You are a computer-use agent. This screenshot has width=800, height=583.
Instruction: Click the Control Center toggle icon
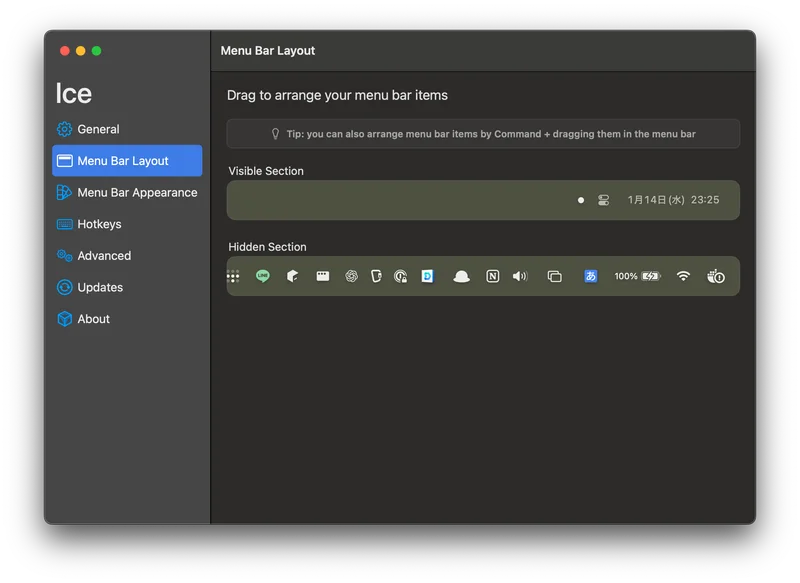click(x=603, y=200)
